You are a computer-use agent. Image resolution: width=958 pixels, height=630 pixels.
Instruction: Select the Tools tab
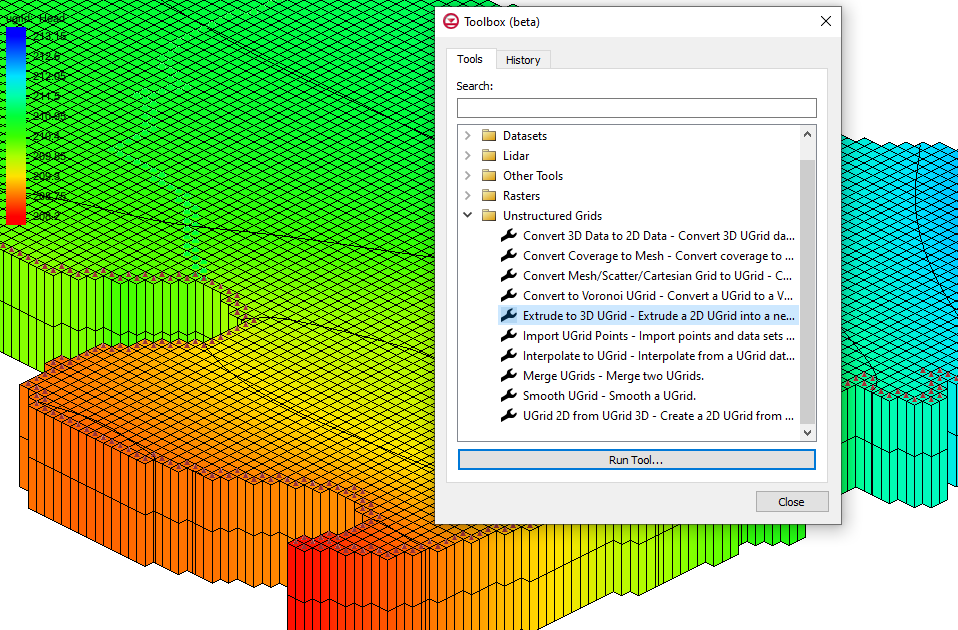click(470, 59)
